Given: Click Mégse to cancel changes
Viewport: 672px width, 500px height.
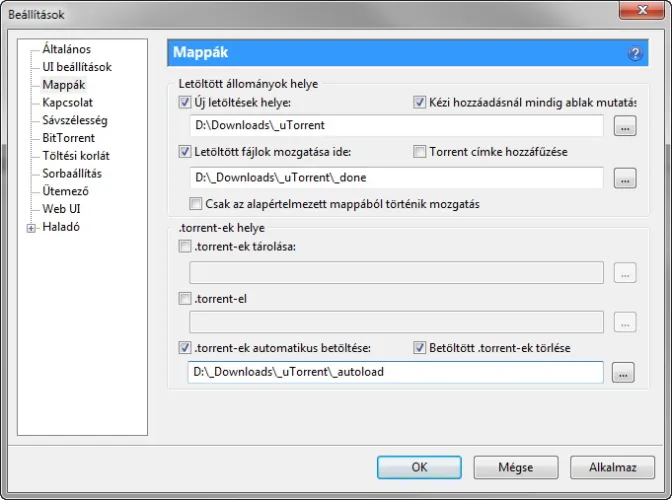Looking at the screenshot, I should point(515,467).
